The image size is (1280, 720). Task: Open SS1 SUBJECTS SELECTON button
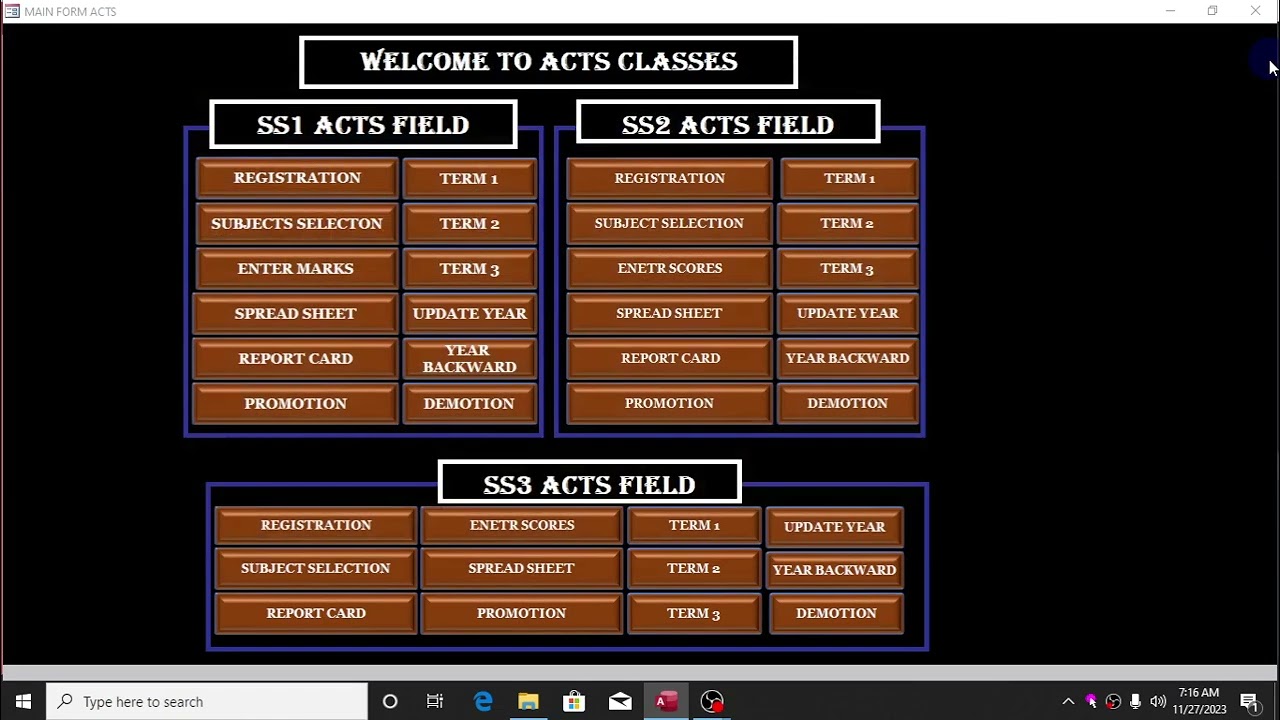coord(297,223)
